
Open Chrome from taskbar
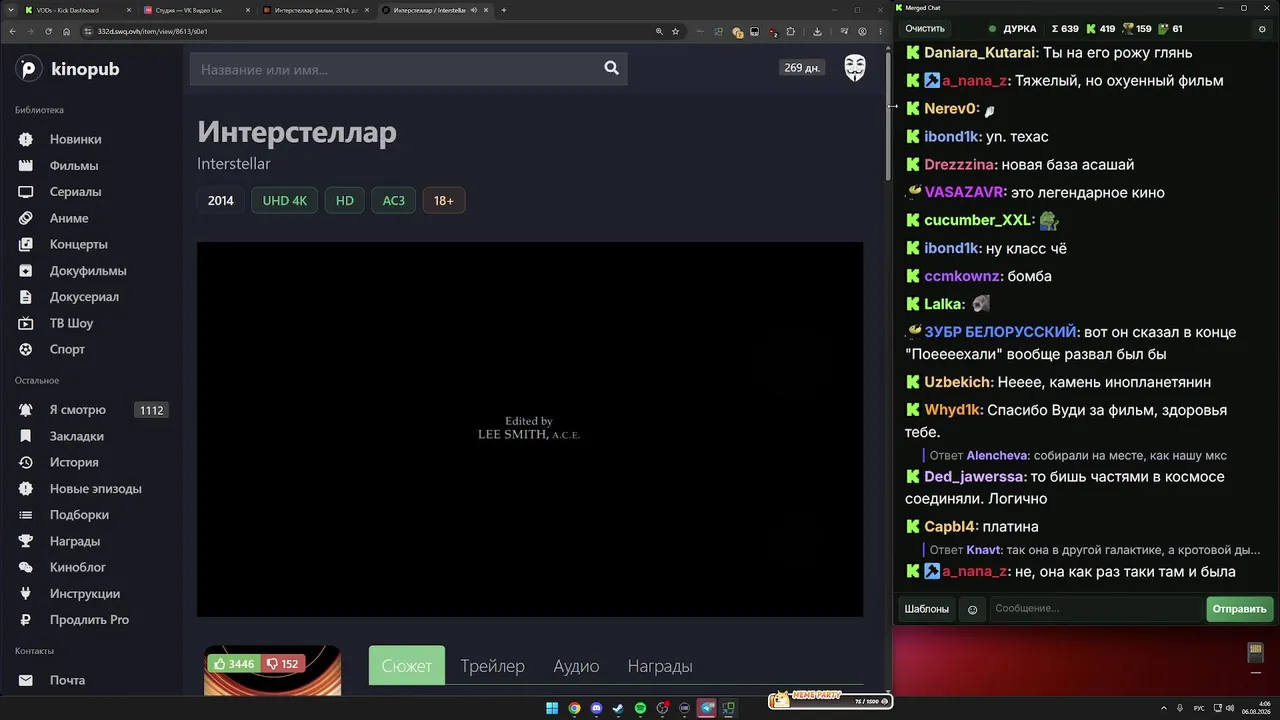pos(574,709)
